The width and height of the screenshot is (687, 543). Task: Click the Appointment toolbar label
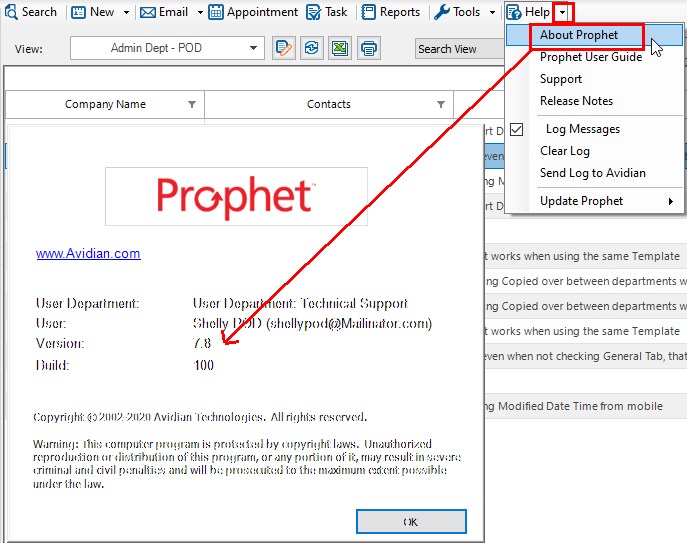[x=262, y=12]
